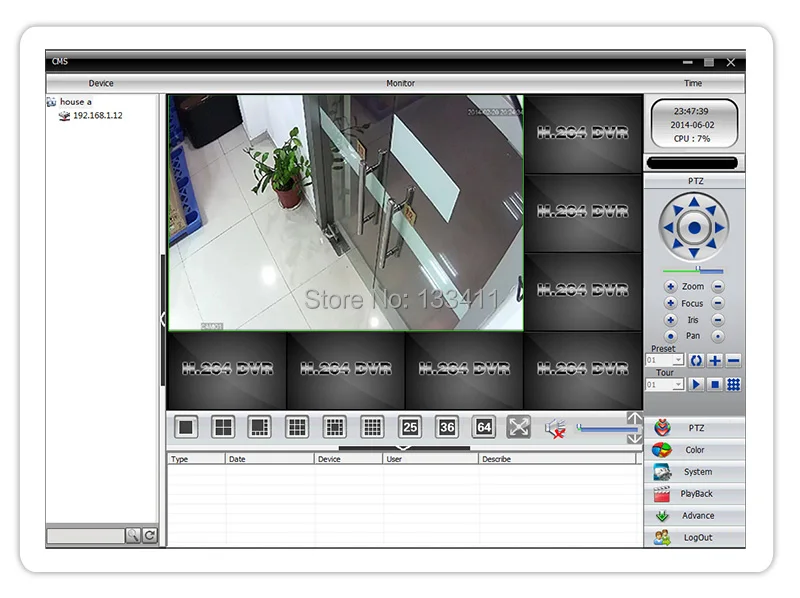The image size is (800, 598).
Task: Click the device search field
Action: [x=86, y=536]
